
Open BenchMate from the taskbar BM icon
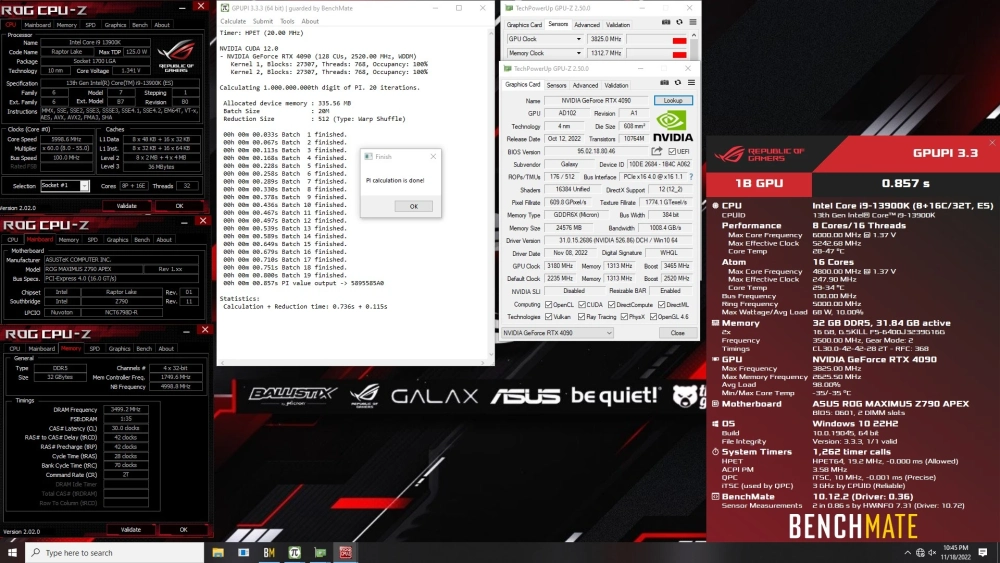point(269,552)
